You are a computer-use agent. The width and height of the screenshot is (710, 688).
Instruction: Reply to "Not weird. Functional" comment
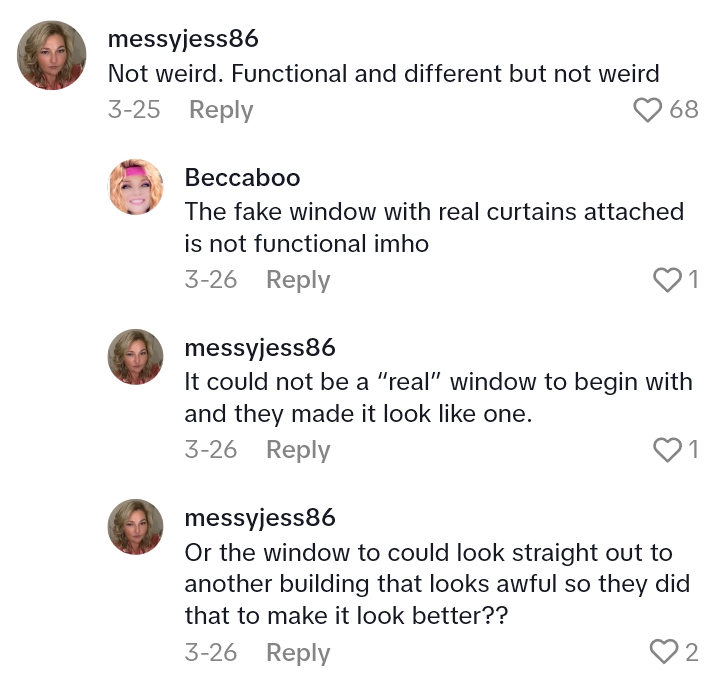pos(221,109)
